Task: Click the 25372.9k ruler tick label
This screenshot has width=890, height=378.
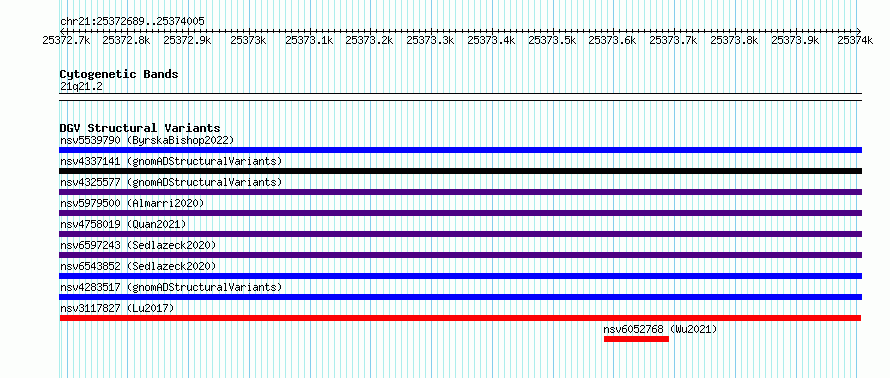Action: point(187,40)
